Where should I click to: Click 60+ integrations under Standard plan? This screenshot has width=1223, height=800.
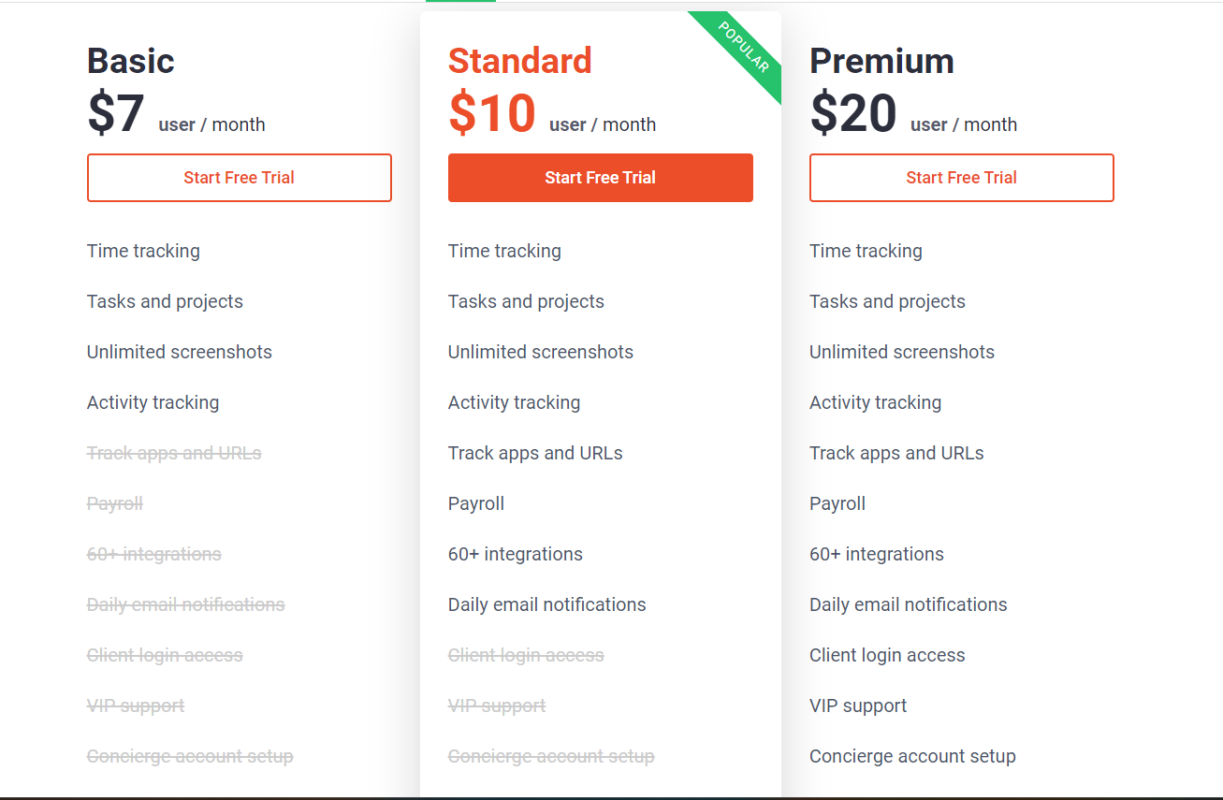pyautogui.click(x=515, y=554)
